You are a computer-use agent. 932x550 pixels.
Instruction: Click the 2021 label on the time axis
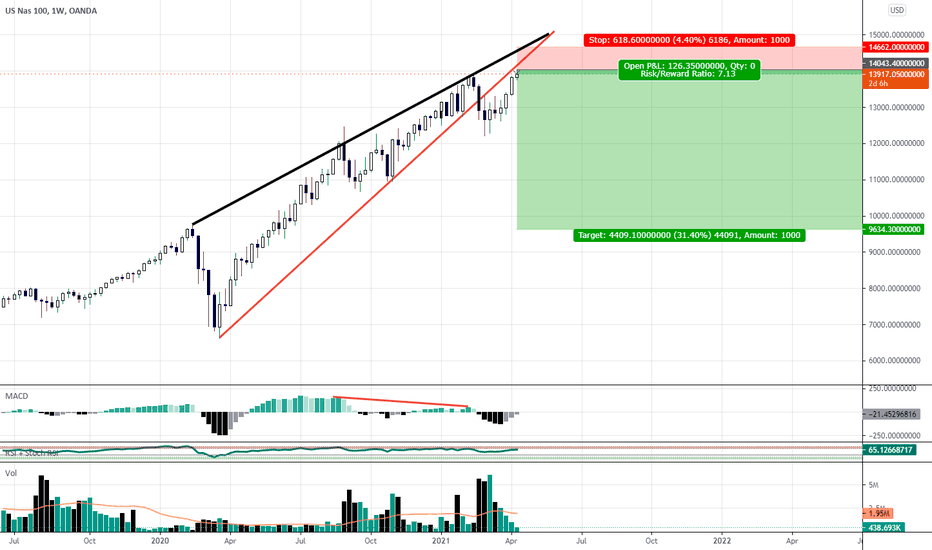click(440, 541)
